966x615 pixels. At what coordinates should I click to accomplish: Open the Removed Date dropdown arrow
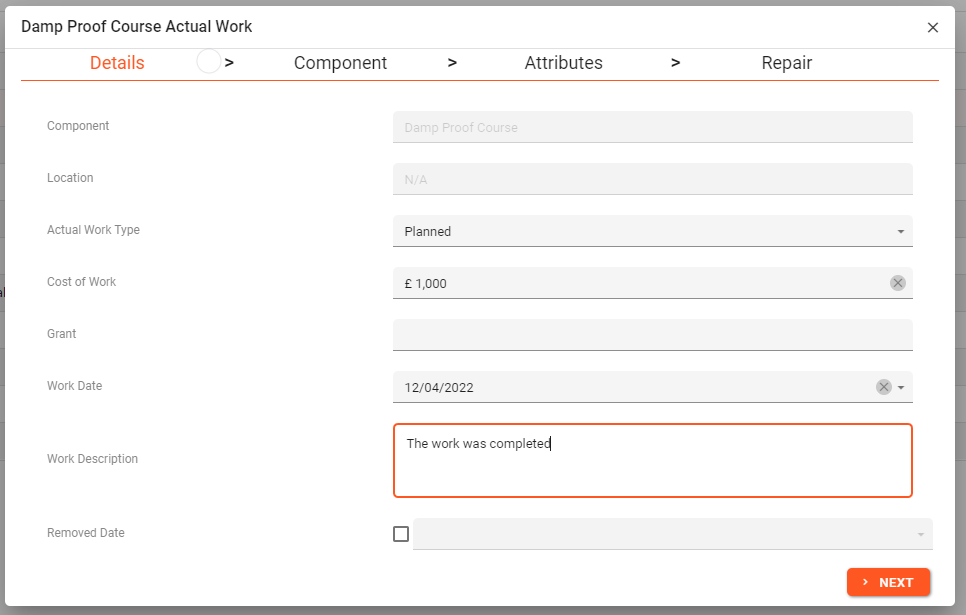tap(920, 535)
